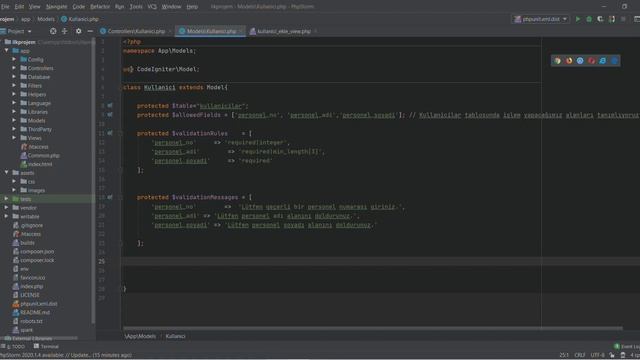Expand the writable folder arrow

7,216
